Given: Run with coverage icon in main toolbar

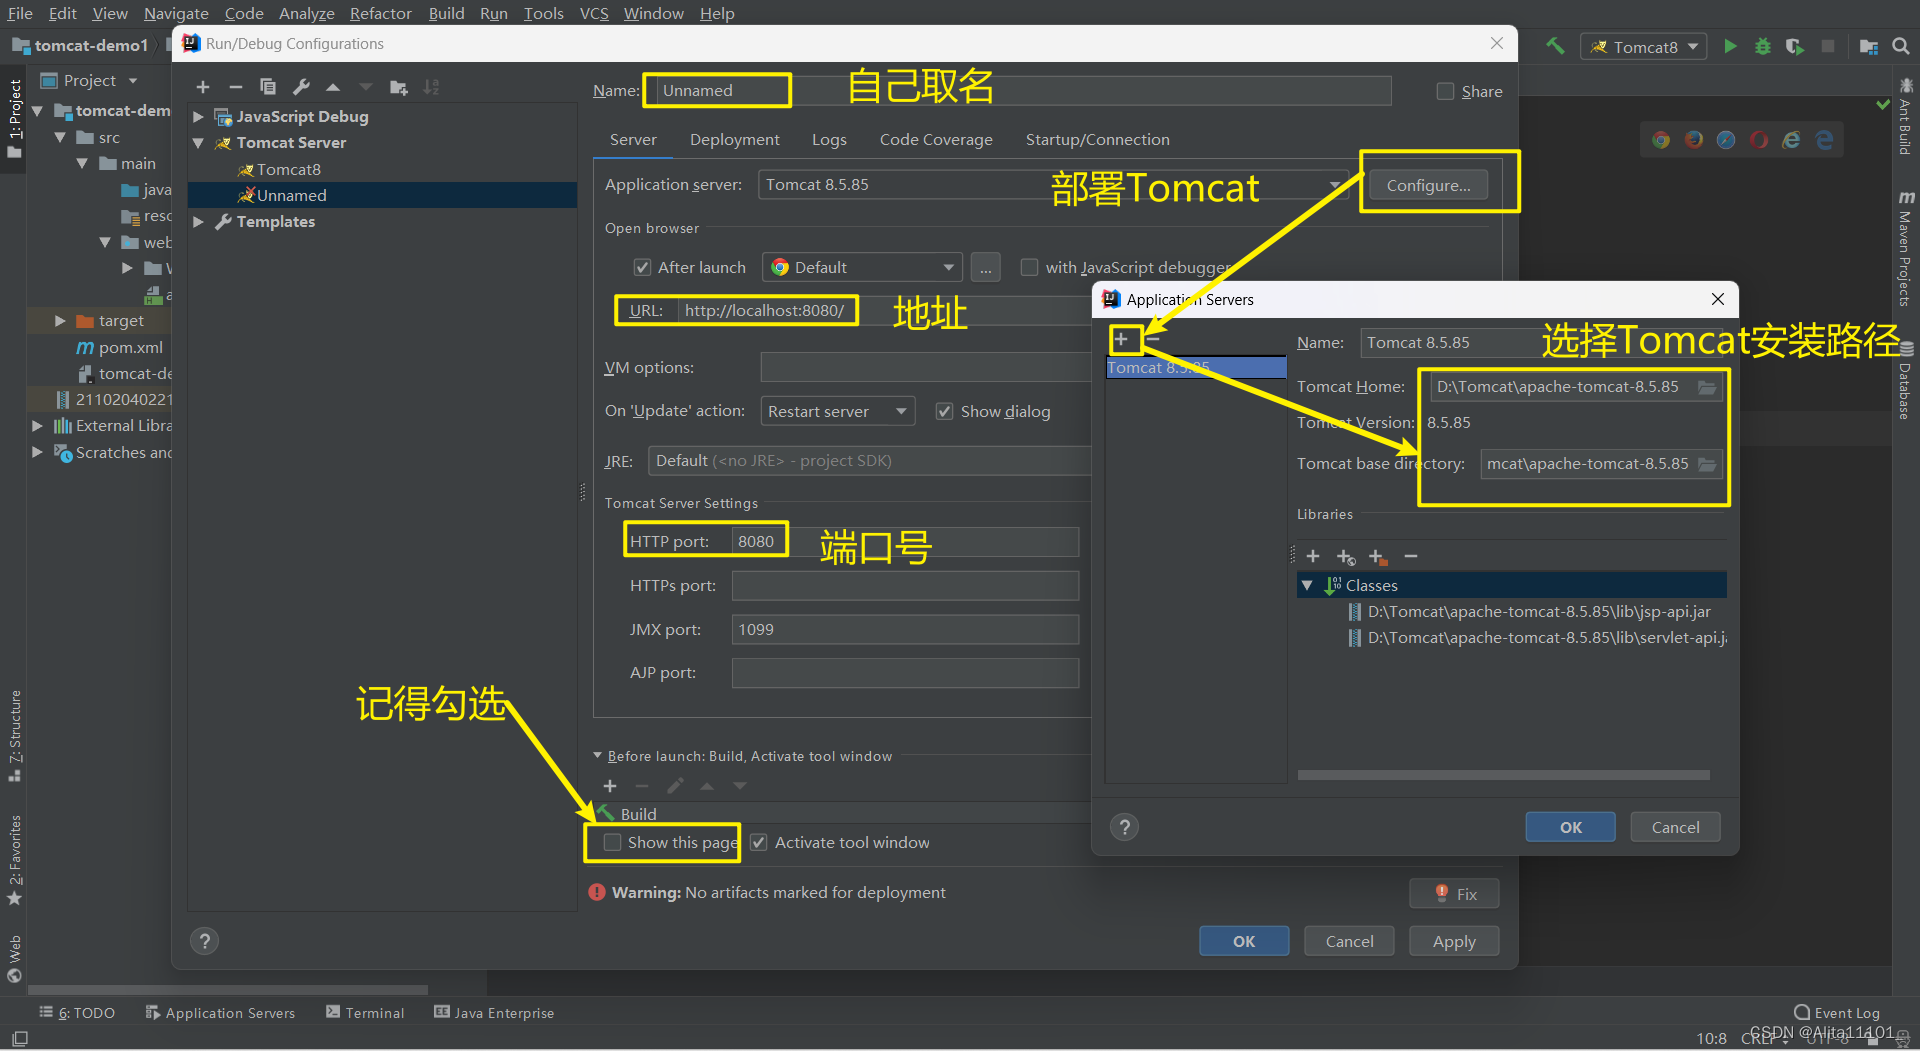Looking at the screenshot, I should tap(1795, 46).
